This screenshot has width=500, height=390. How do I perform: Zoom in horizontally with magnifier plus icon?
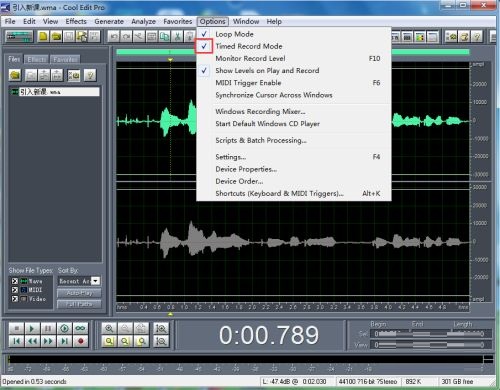click(109, 329)
